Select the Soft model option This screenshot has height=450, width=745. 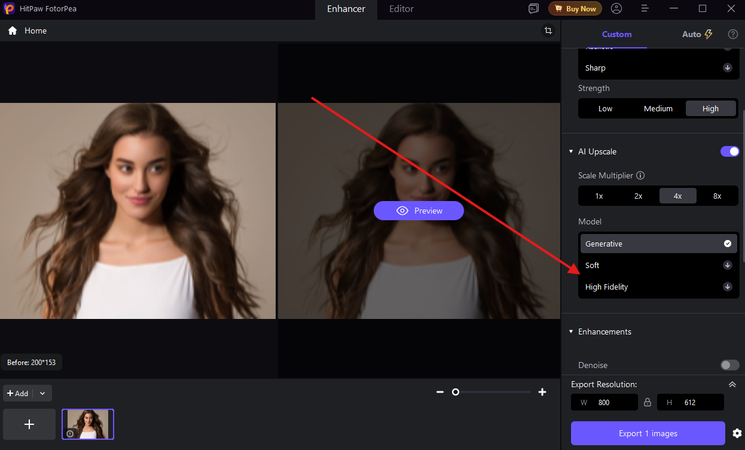658,265
